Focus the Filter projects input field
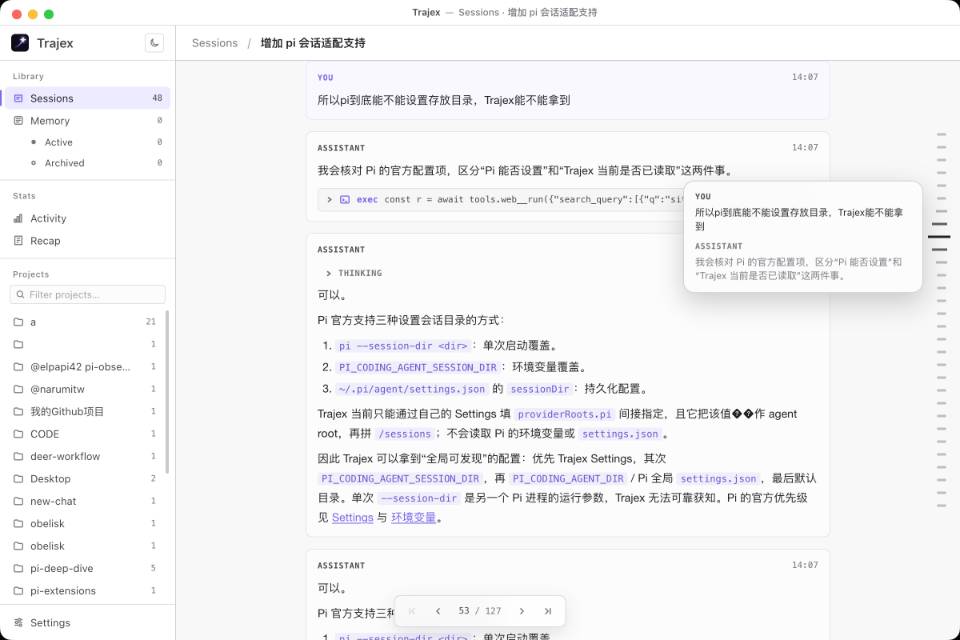The width and height of the screenshot is (960, 640). pyautogui.click(x=88, y=295)
